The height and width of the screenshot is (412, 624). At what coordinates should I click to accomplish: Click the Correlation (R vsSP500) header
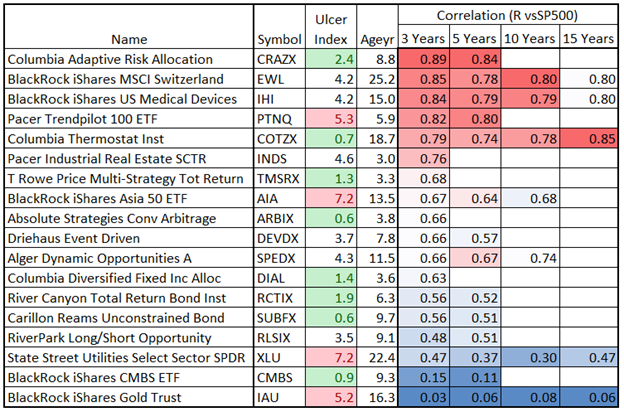click(506, 15)
